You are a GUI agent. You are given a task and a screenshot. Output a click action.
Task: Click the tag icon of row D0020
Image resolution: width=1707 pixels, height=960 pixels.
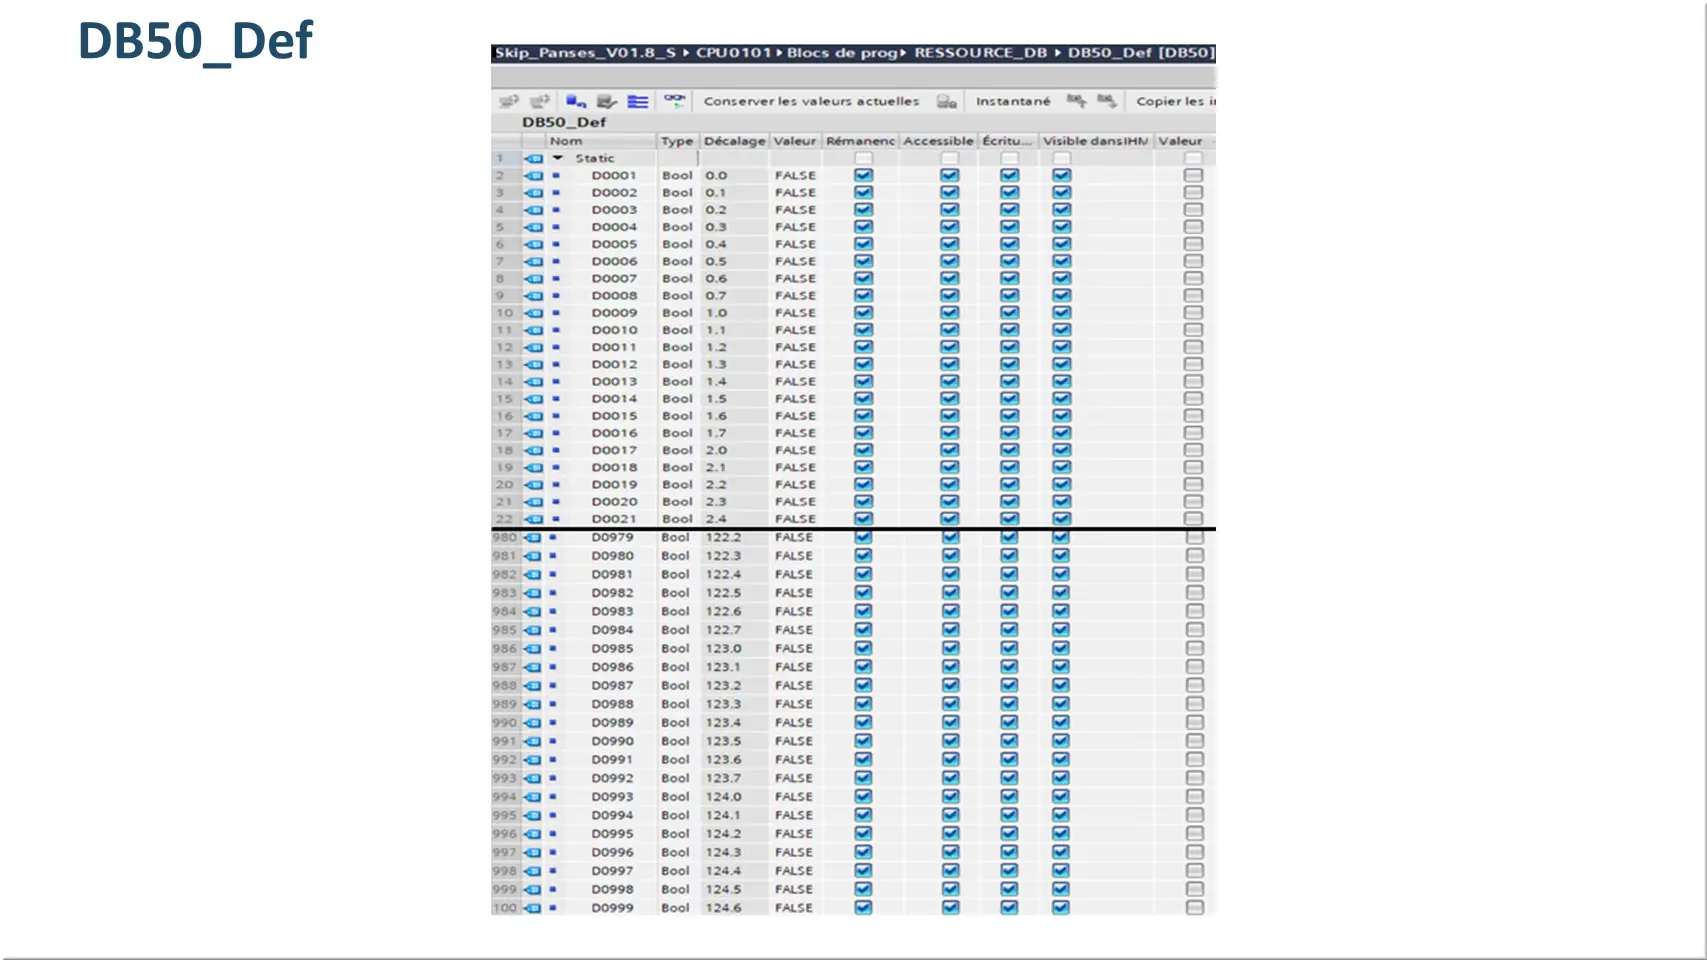[x=534, y=502]
